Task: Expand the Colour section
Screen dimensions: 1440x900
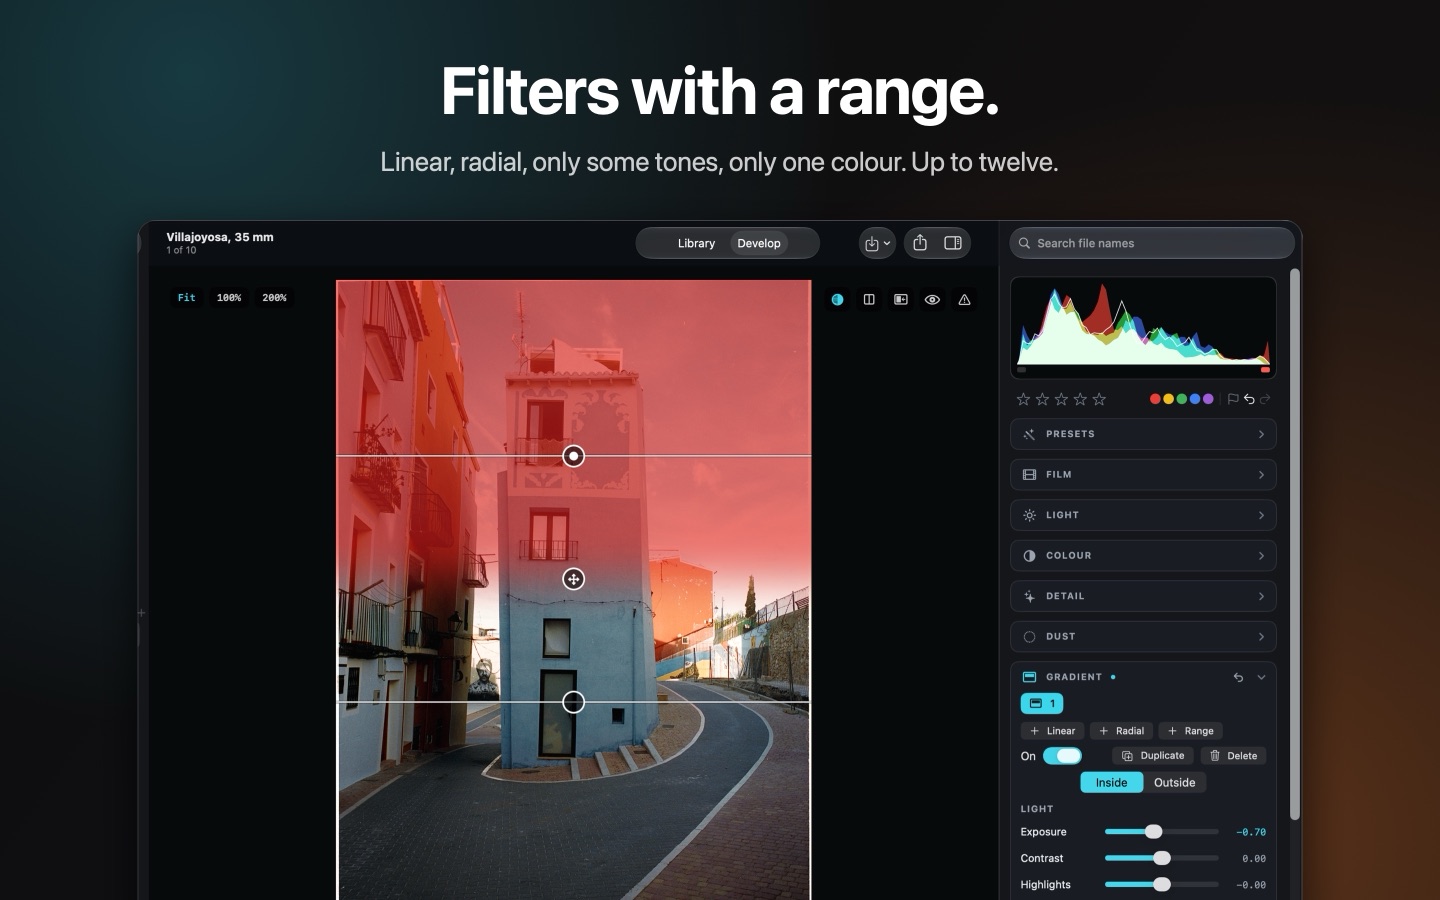Action: [x=1143, y=556]
